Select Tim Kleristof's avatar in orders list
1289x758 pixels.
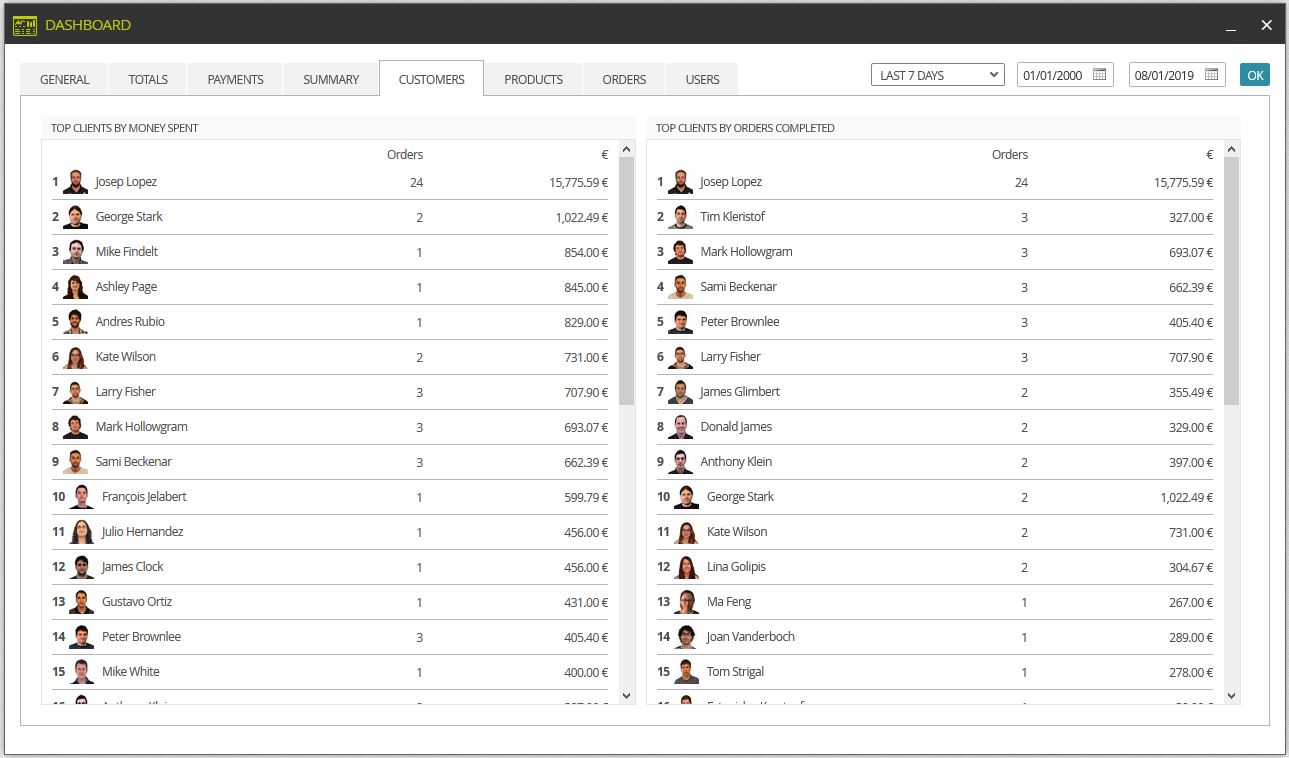tap(680, 217)
